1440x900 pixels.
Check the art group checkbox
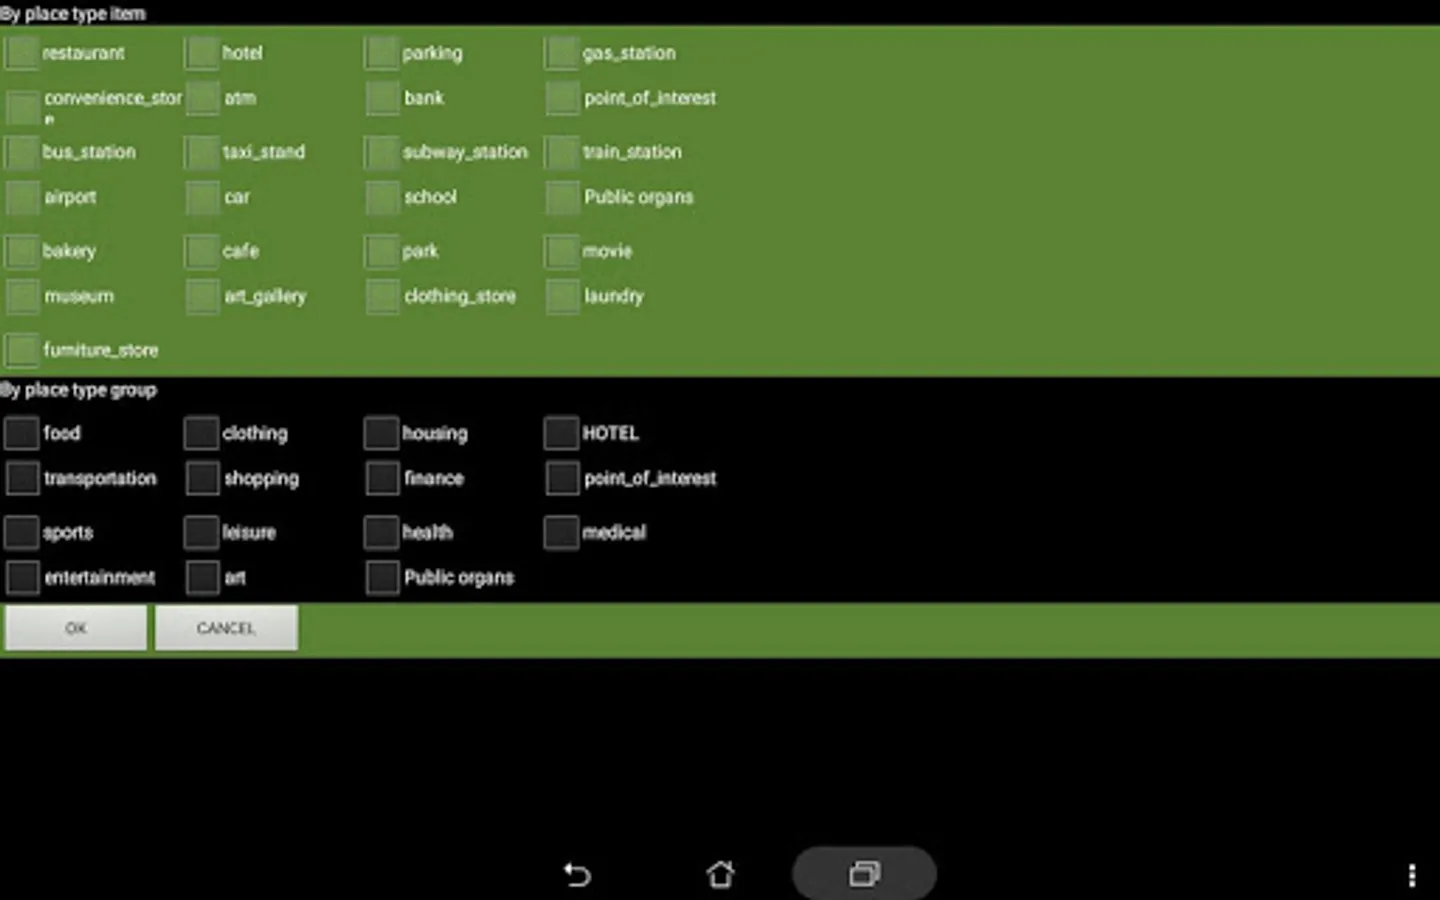coord(202,577)
